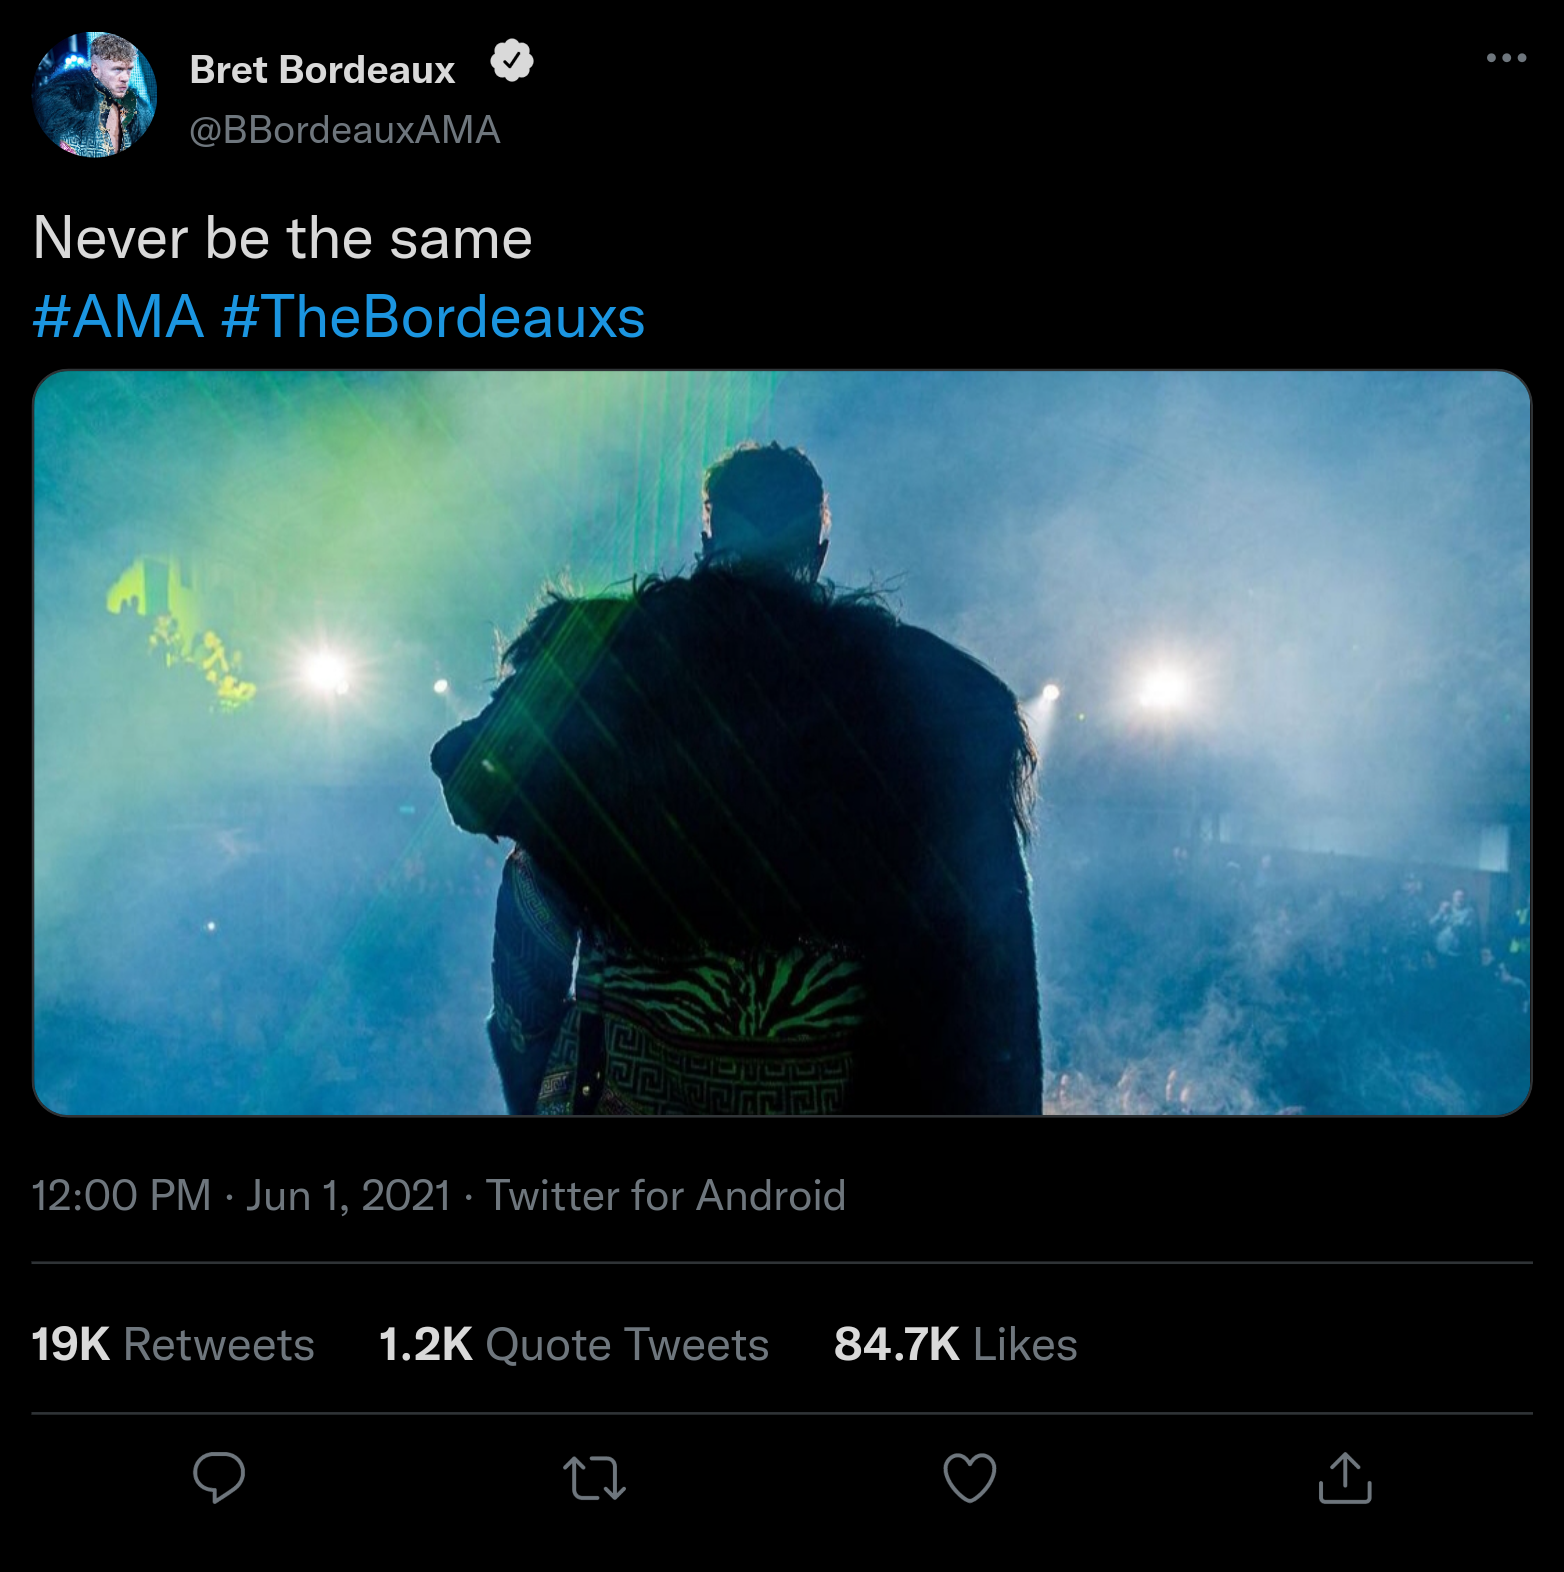Open Bret Bordeaux's profile avatar
The height and width of the screenshot is (1572, 1564).
pyautogui.click(x=95, y=95)
